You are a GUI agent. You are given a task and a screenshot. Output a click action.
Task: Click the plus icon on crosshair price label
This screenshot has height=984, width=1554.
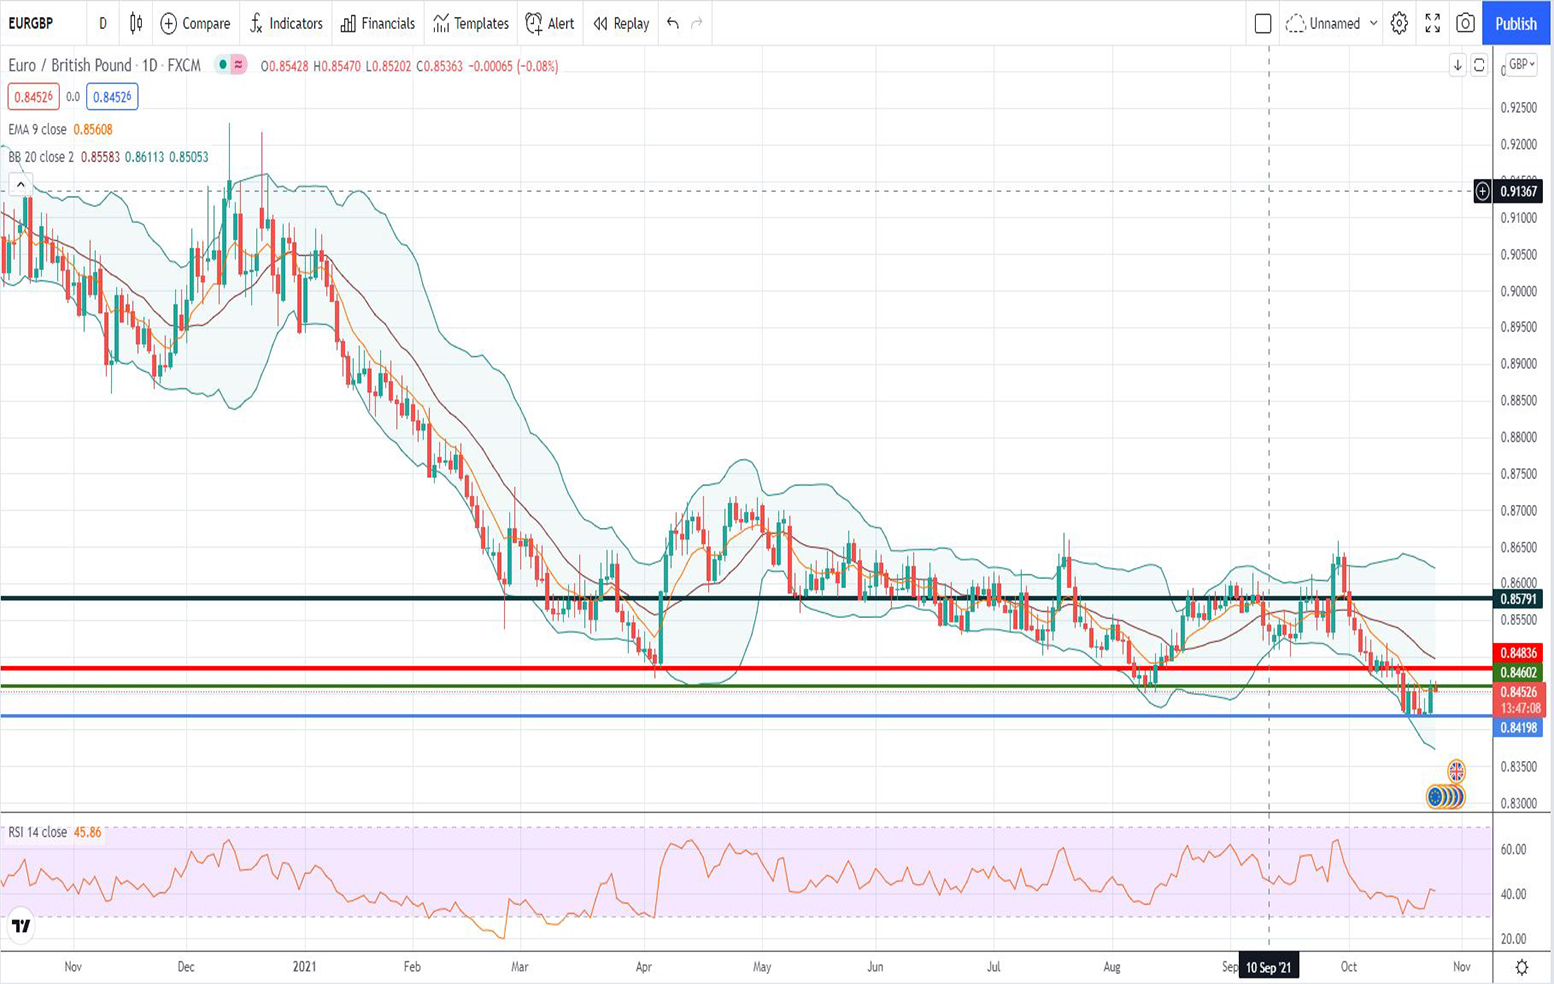click(x=1482, y=191)
